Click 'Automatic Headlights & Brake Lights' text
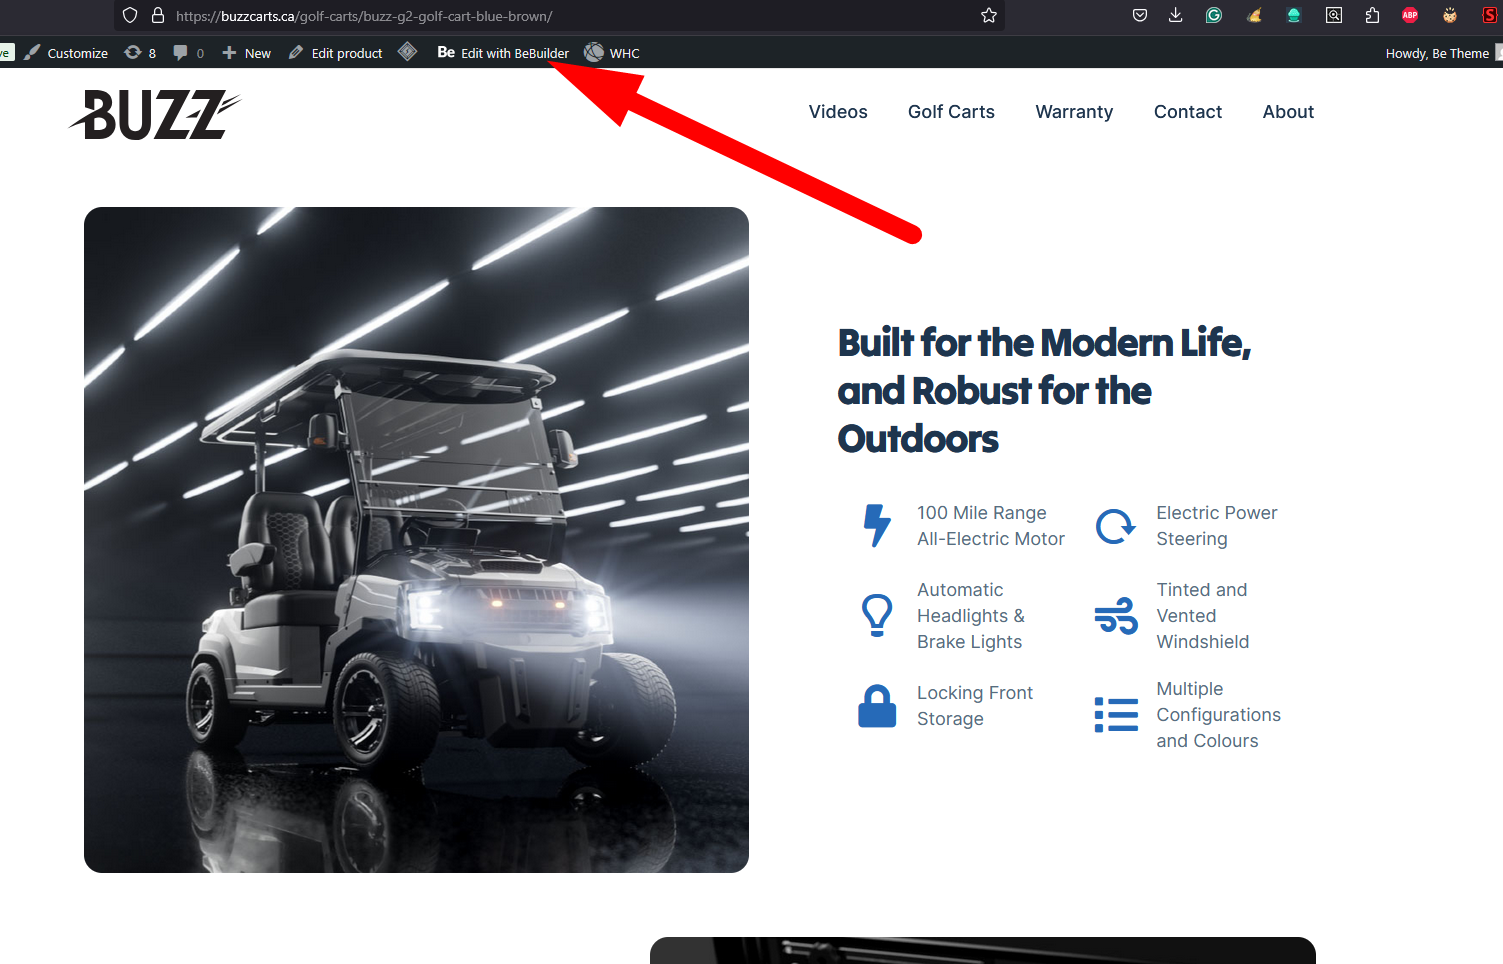This screenshot has width=1503, height=964. click(971, 616)
